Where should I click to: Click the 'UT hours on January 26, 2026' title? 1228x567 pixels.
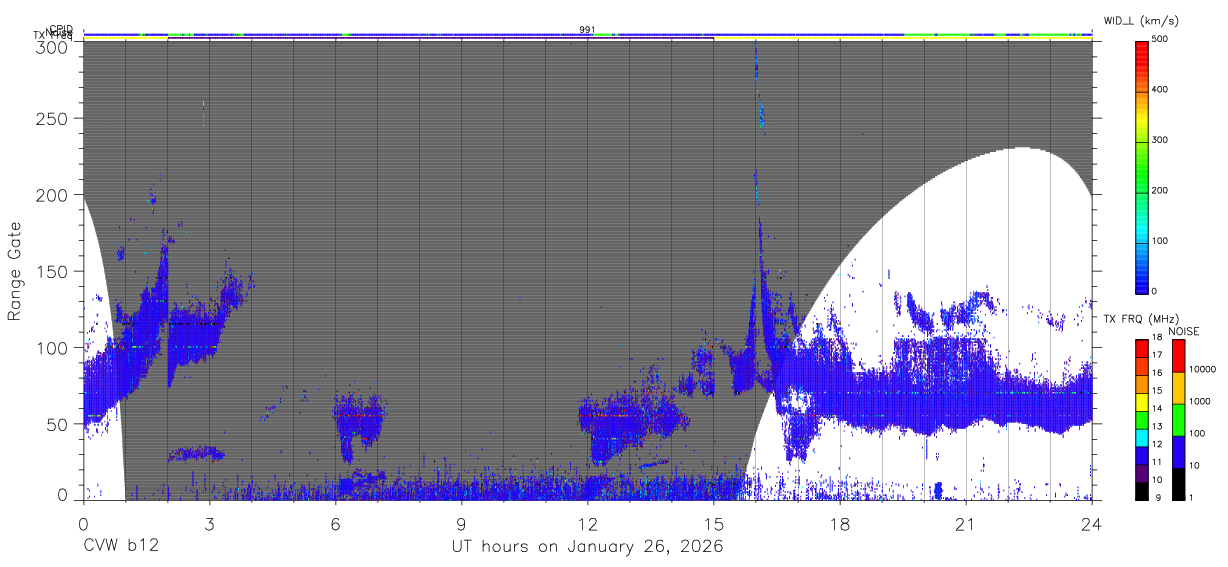[x=587, y=547]
